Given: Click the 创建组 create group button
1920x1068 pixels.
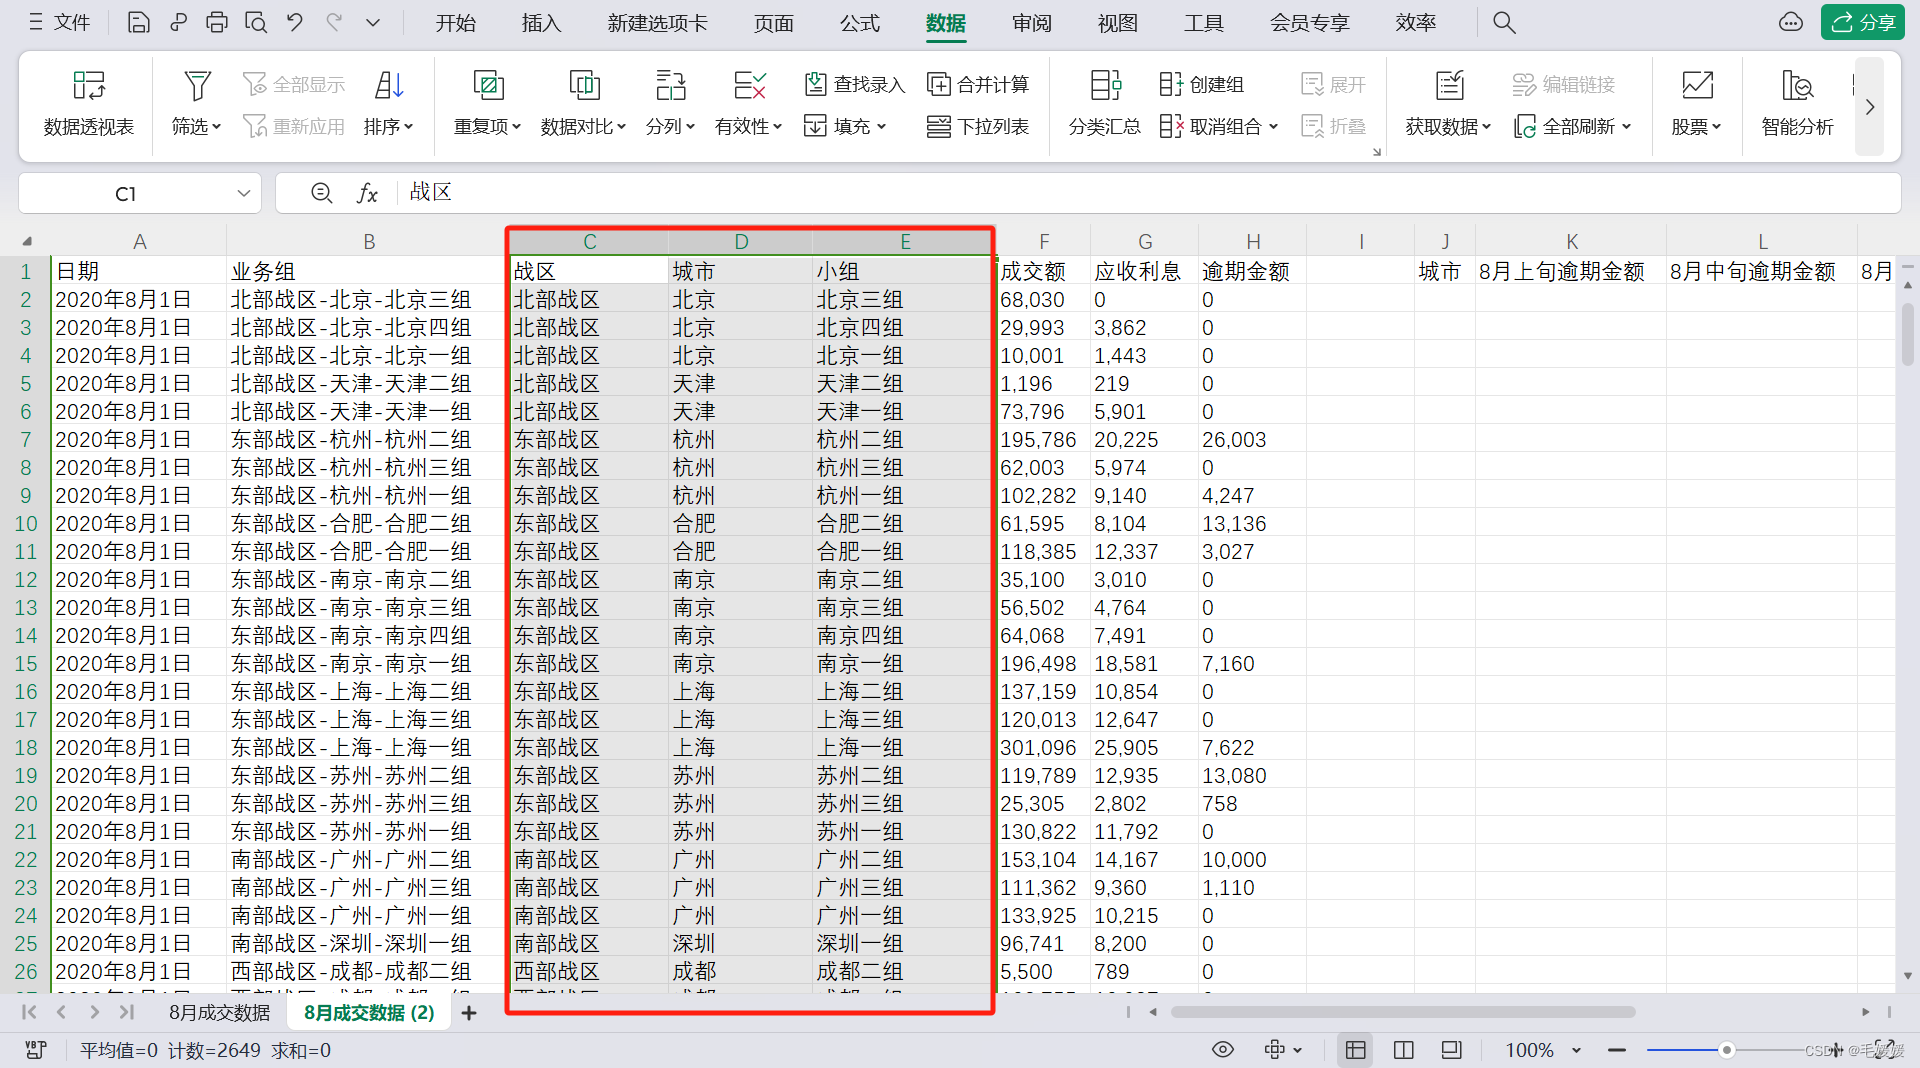Looking at the screenshot, I should [x=1201, y=84].
